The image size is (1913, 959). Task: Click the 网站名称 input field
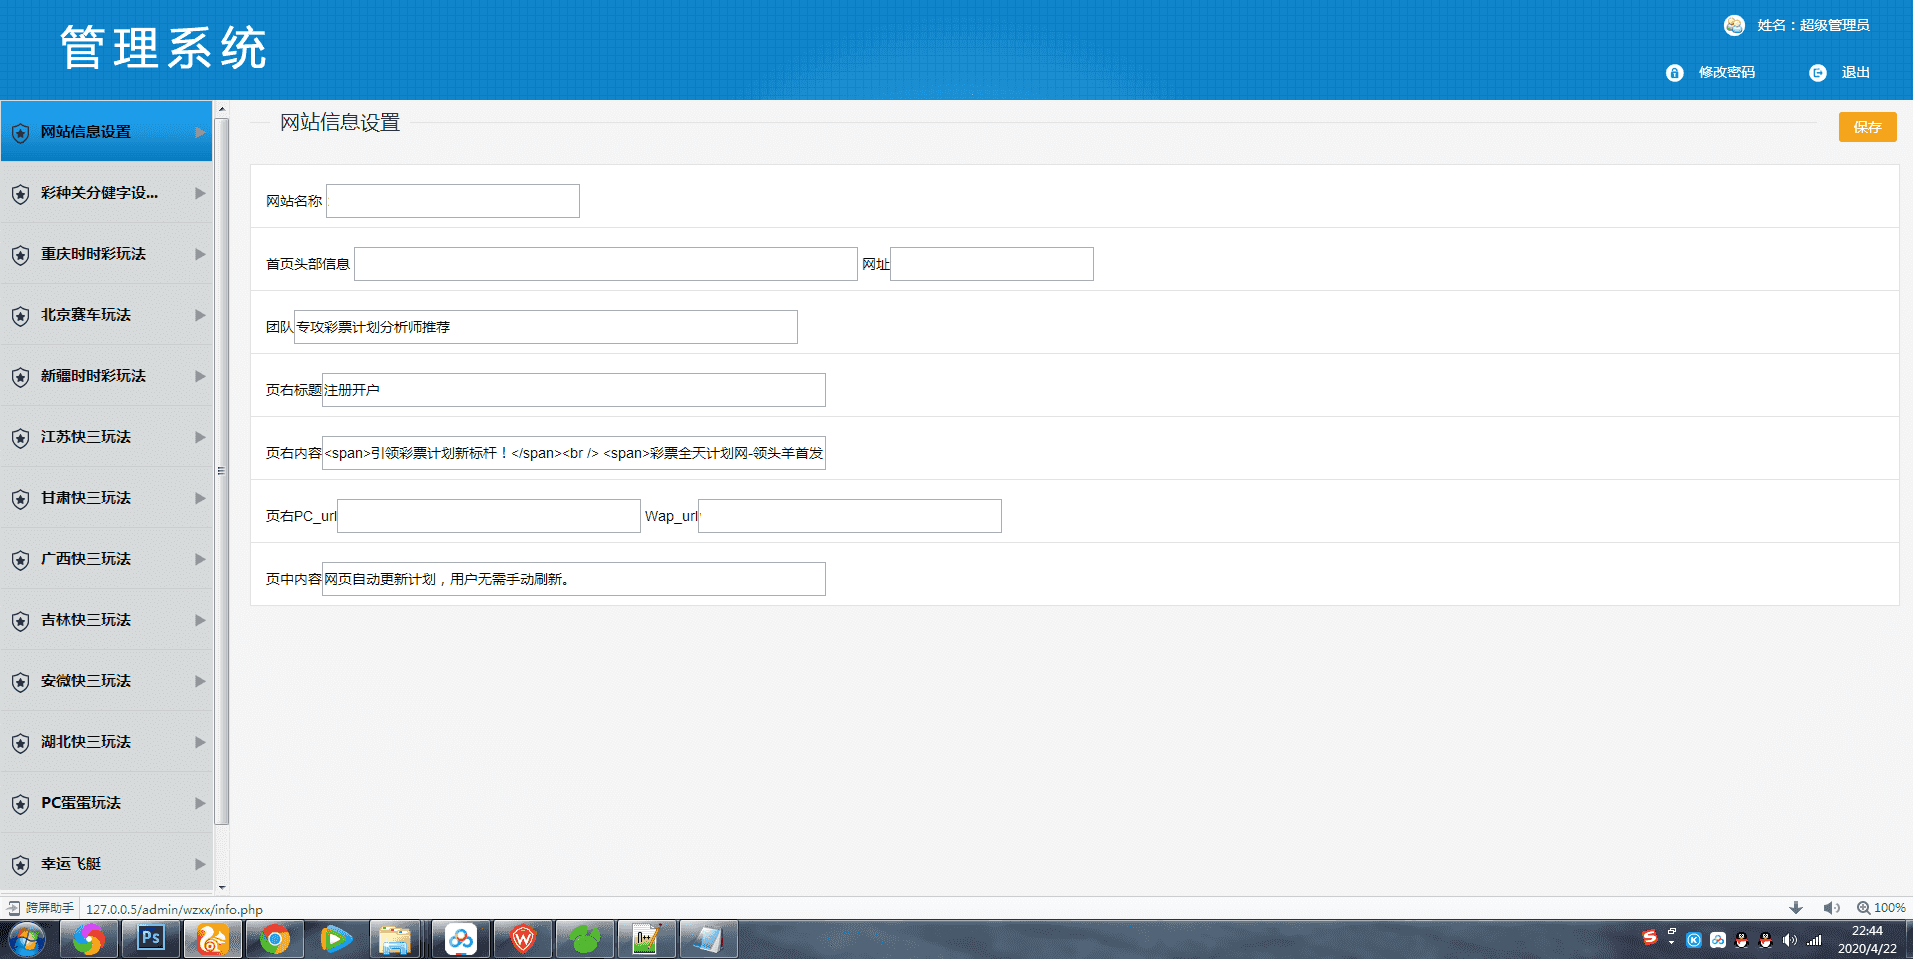pos(453,201)
